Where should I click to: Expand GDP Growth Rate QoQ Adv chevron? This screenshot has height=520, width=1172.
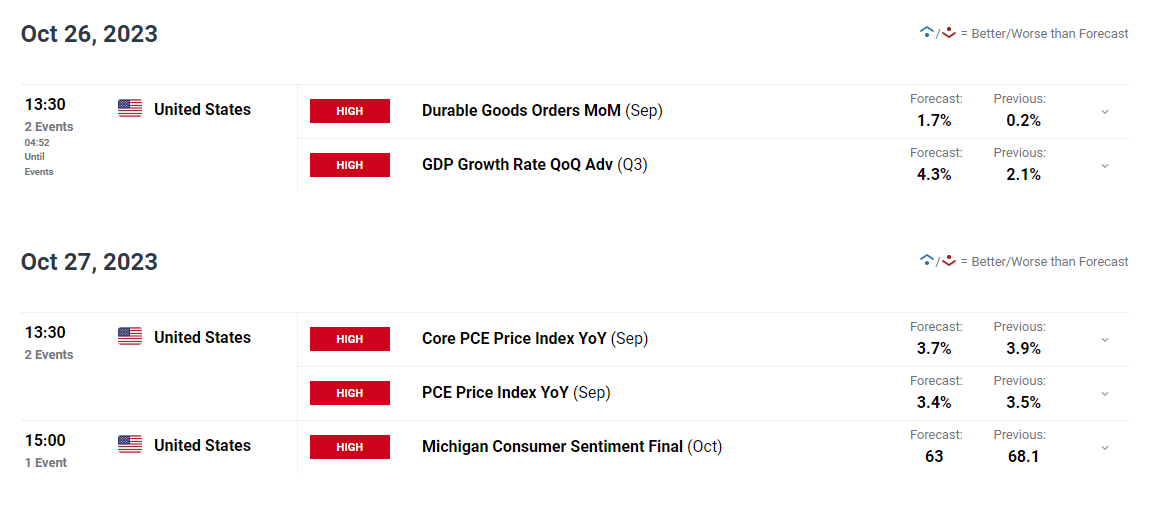(1105, 166)
